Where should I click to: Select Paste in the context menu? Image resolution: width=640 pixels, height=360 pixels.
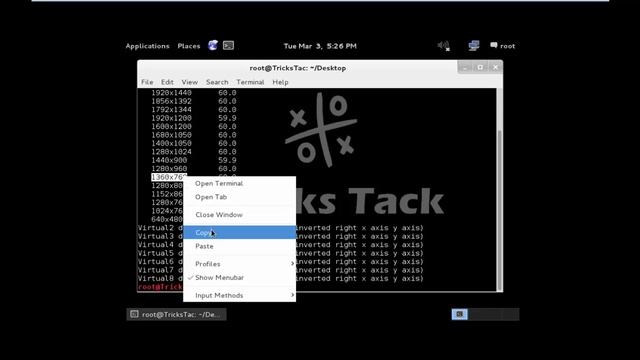tap(240, 246)
